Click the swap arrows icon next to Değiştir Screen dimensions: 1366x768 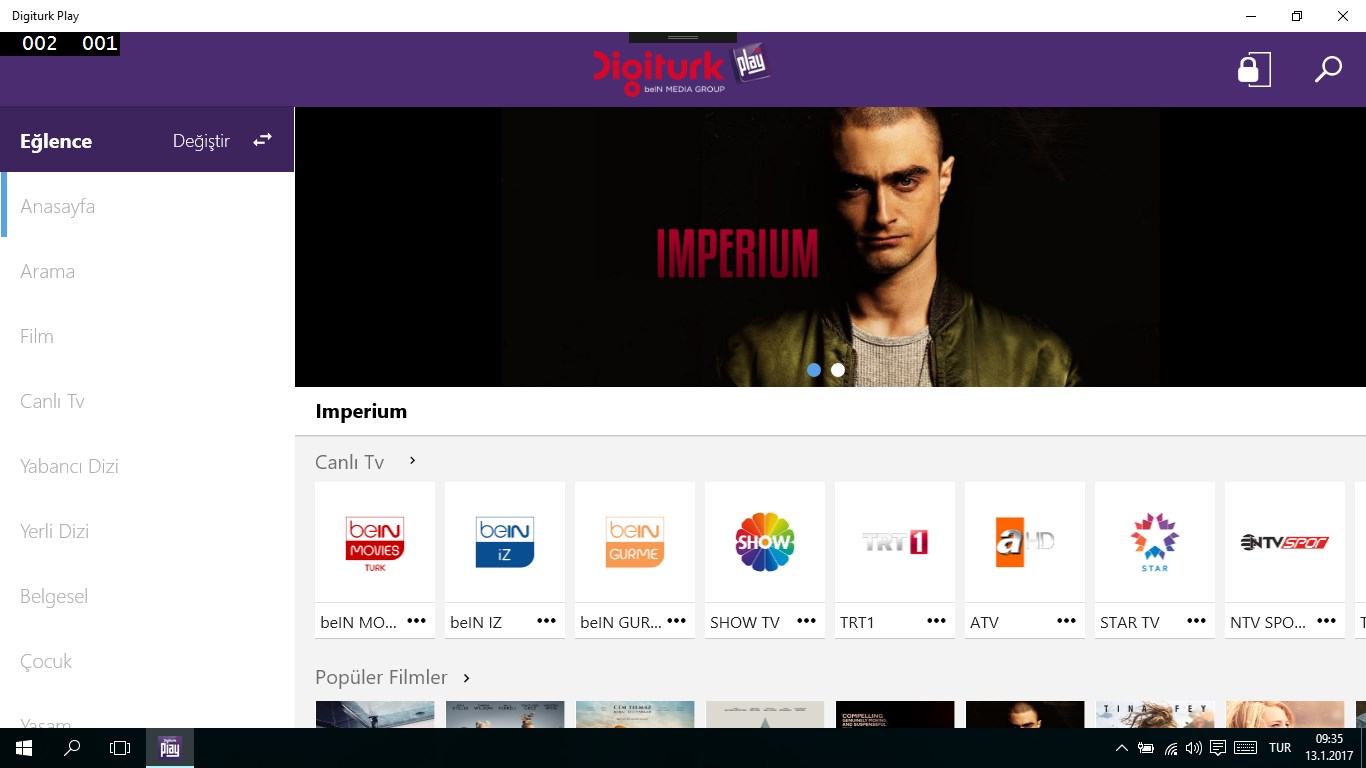[262, 140]
